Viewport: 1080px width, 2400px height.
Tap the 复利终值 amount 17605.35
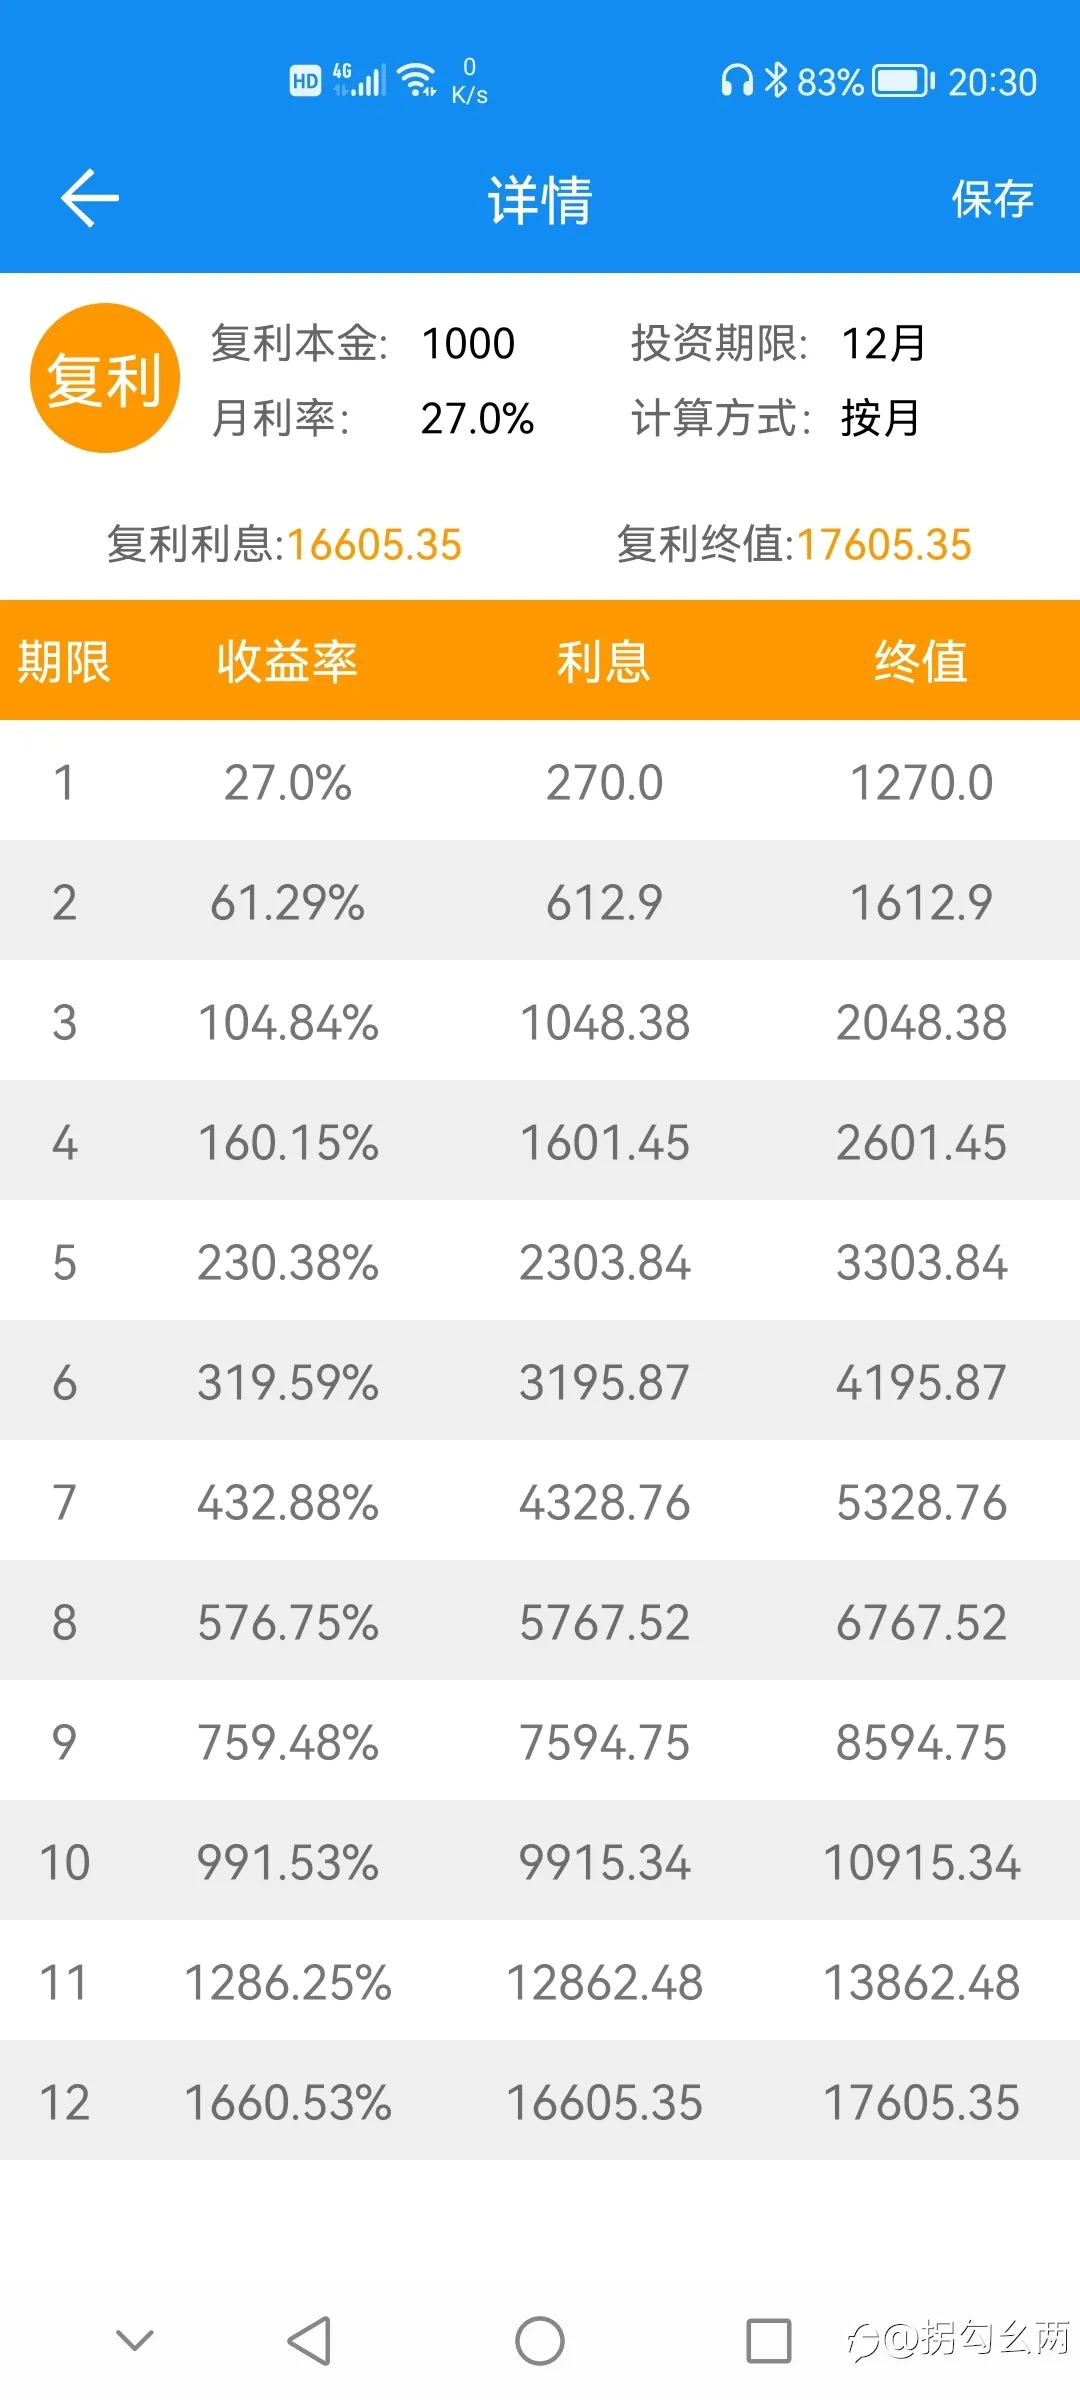pyautogui.click(x=884, y=545)
